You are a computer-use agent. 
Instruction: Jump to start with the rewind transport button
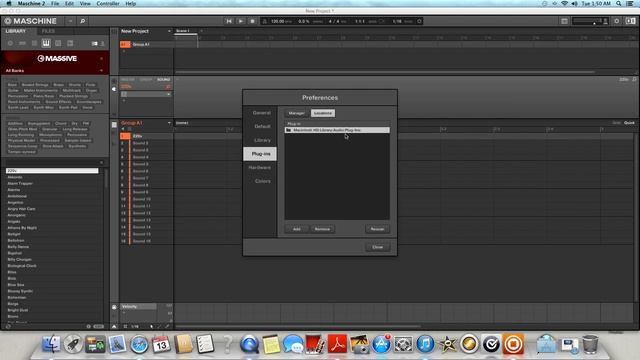[x=229, y=21]
